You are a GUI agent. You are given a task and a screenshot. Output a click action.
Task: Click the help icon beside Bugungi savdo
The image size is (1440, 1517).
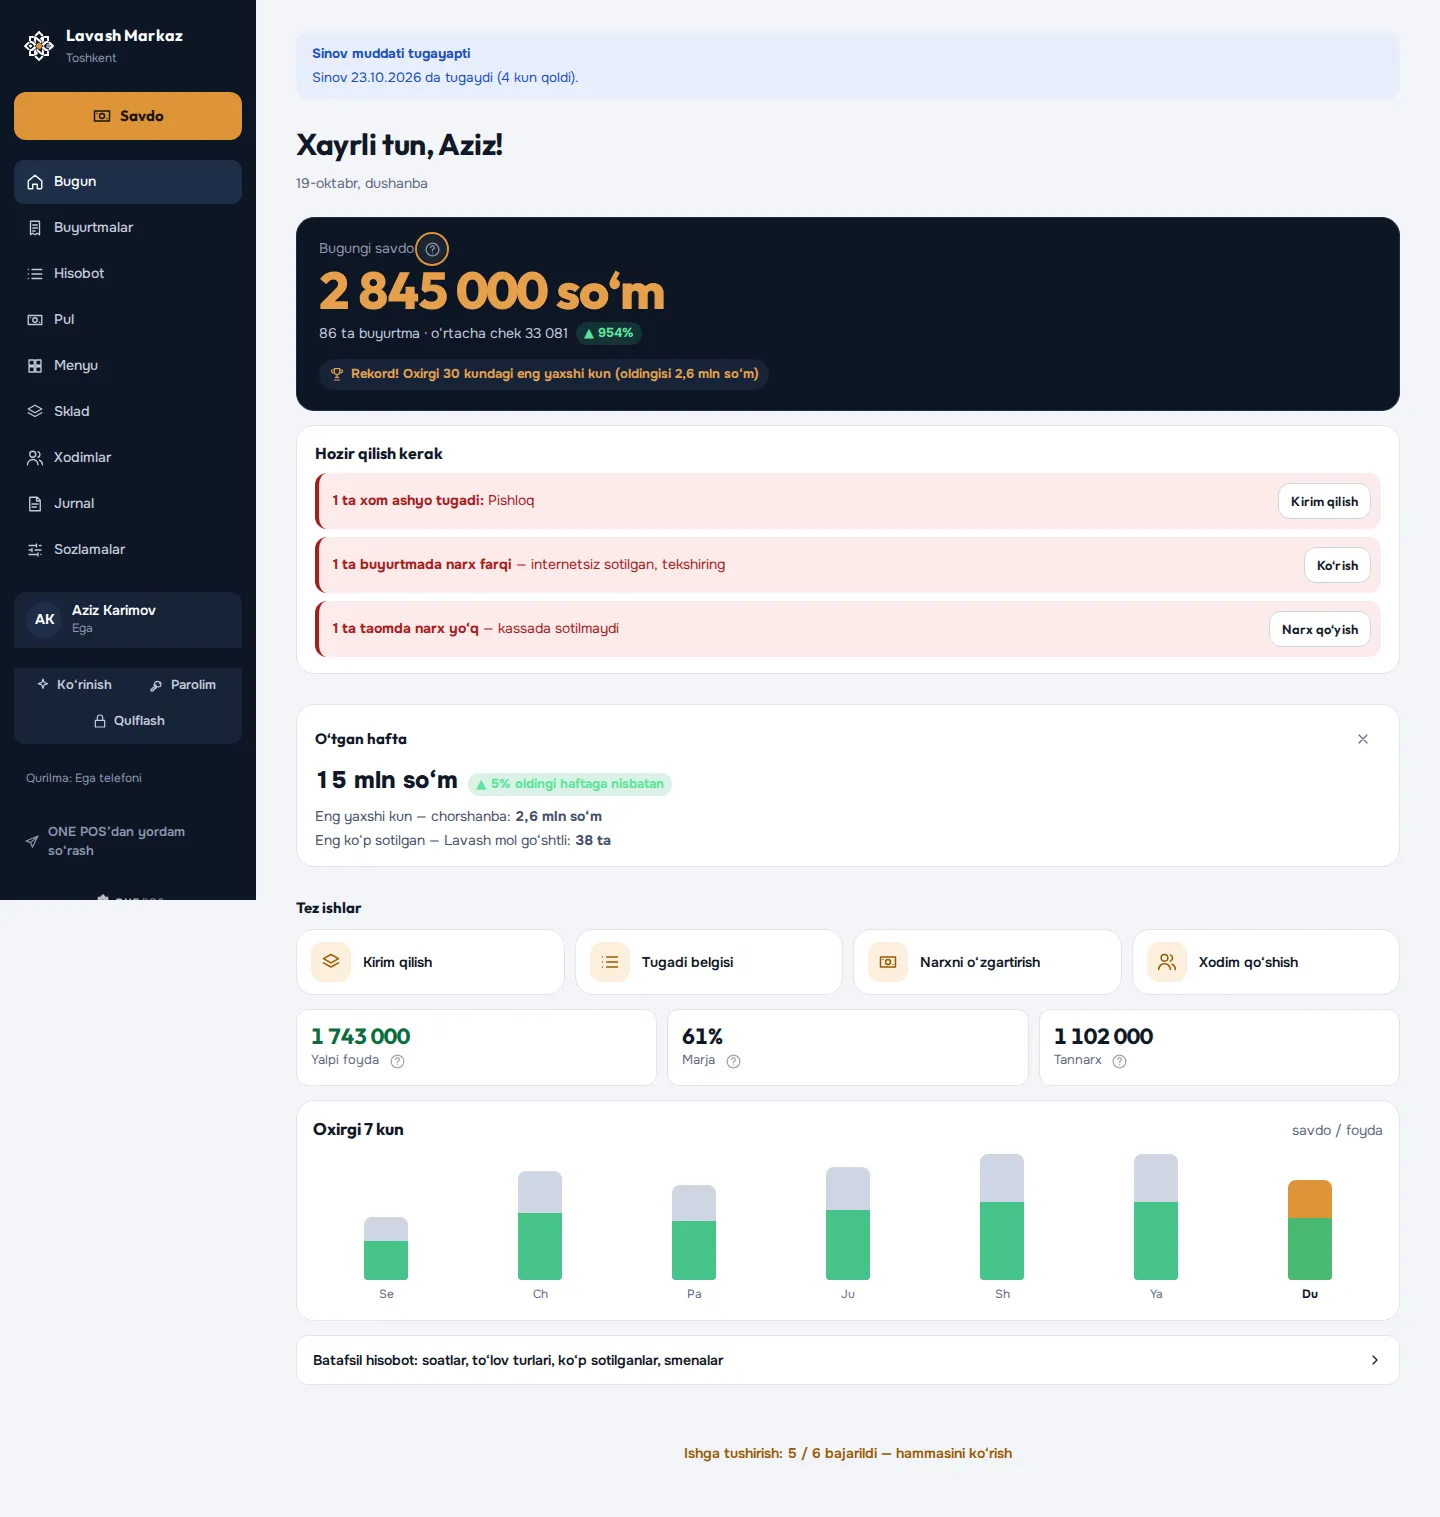[432, 249]
